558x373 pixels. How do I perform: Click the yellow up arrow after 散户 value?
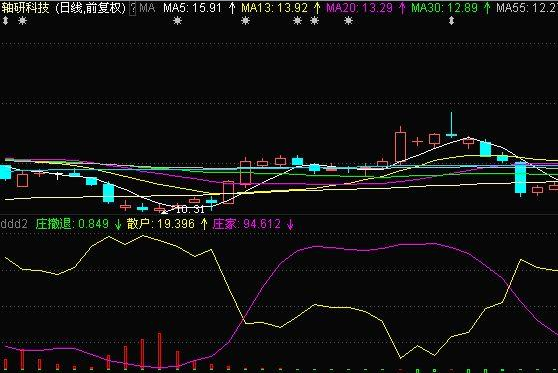pos(204,224)
